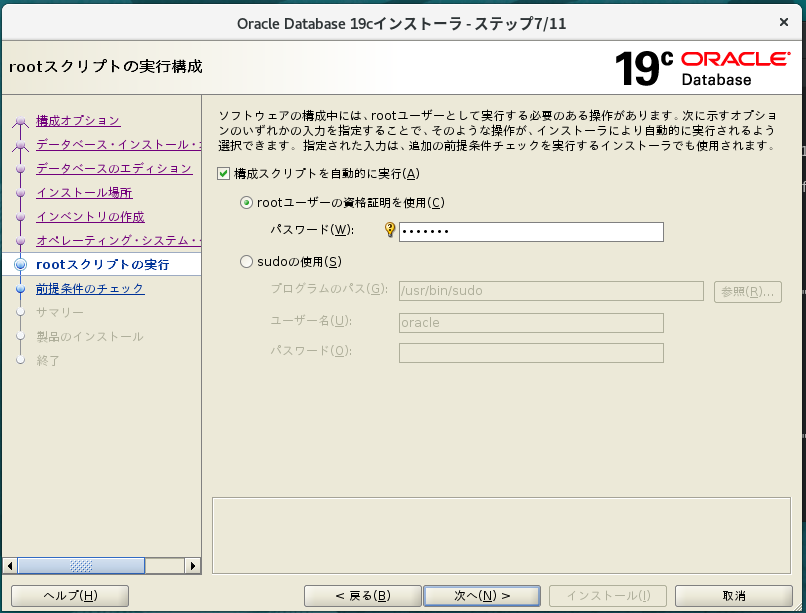Image resolution: width=806 pixels, height=613 pixels.
Task: Select sudoの使用 radio button
Action: tap(247, 262)
